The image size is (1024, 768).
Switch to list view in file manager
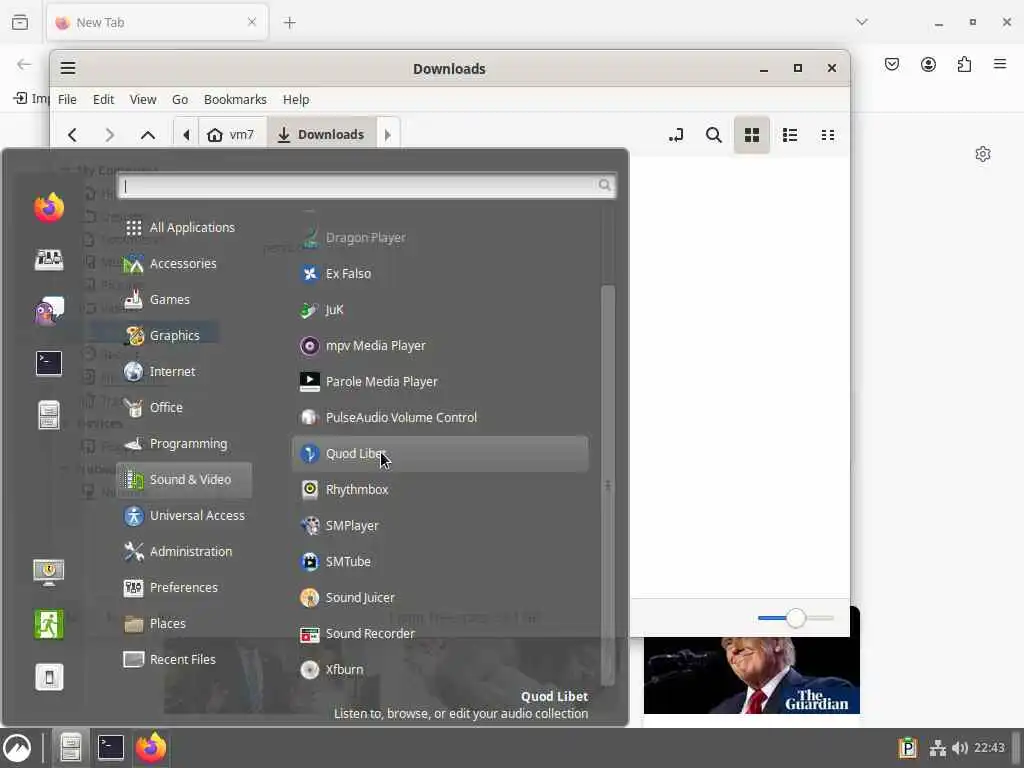(x=790, y=135)
